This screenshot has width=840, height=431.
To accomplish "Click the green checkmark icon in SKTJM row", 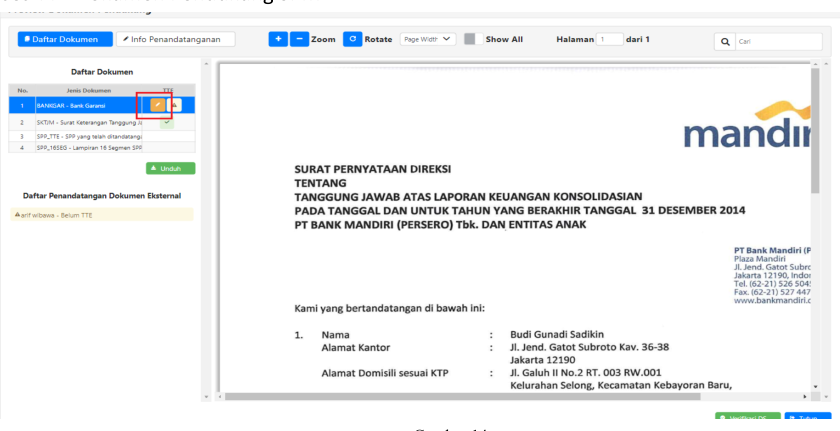I will click(x=167, y=121).
